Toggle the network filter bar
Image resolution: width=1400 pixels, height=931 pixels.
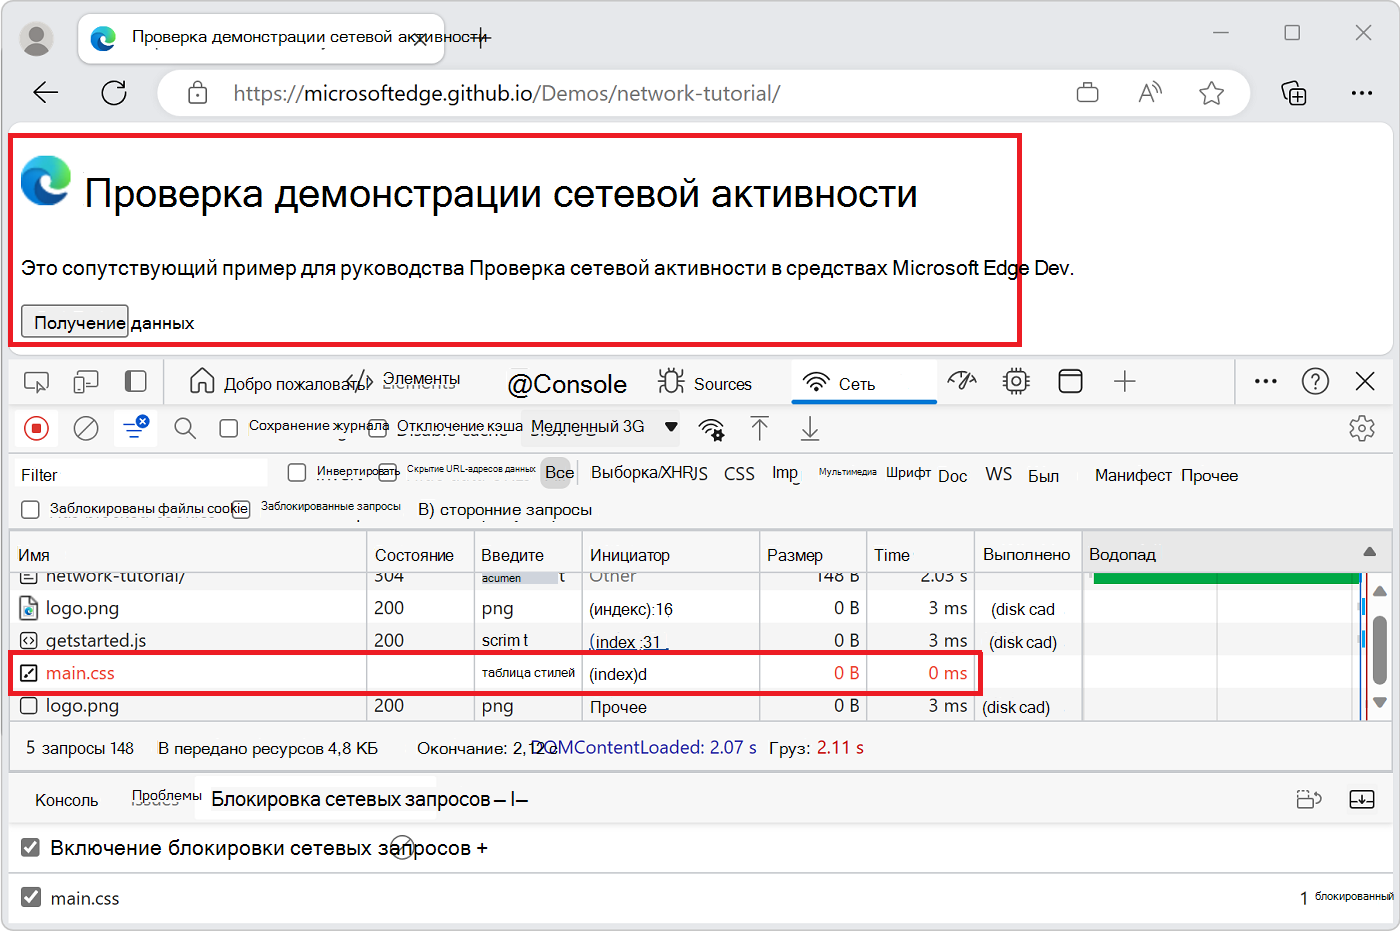[135, 427]
